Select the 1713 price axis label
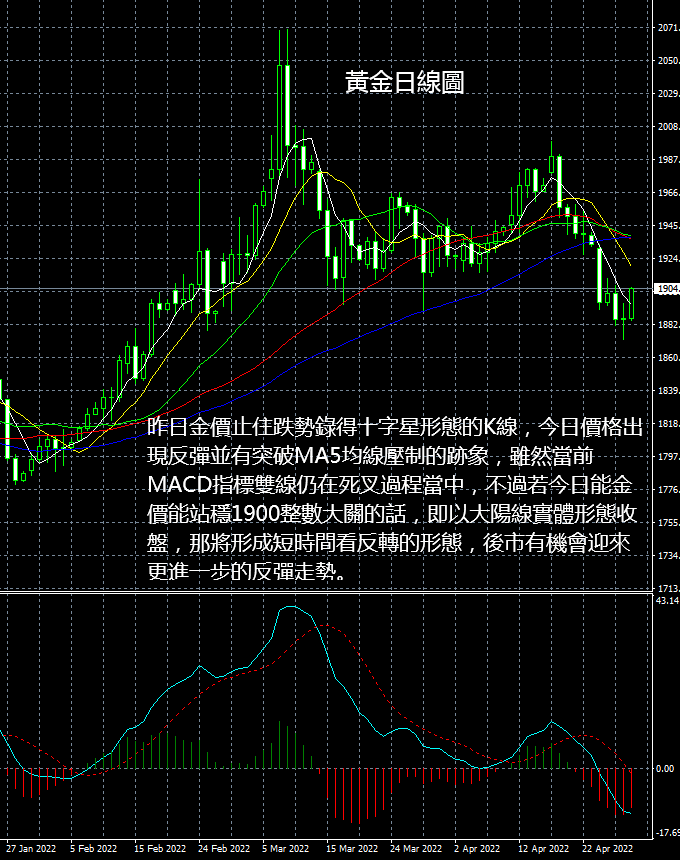Screen dimensions: 680x860 tap(668, 589)
